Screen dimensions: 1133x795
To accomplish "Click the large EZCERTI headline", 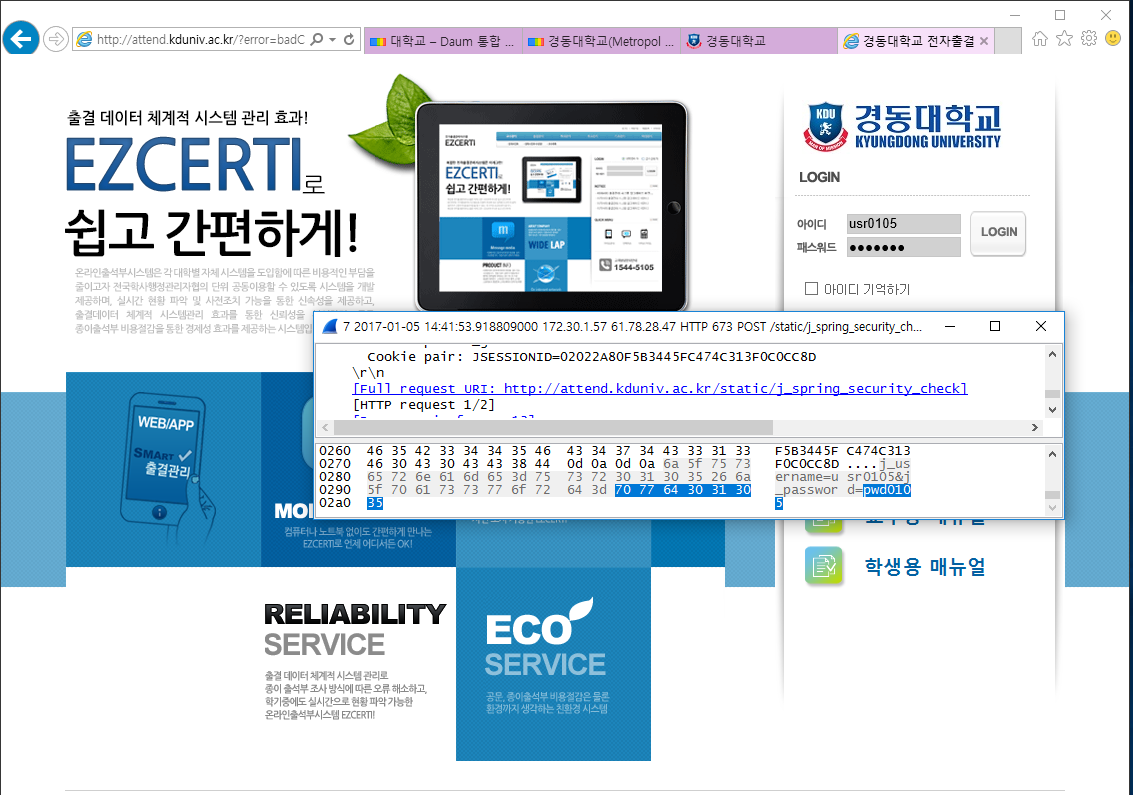I will click(x=184, y=164).
